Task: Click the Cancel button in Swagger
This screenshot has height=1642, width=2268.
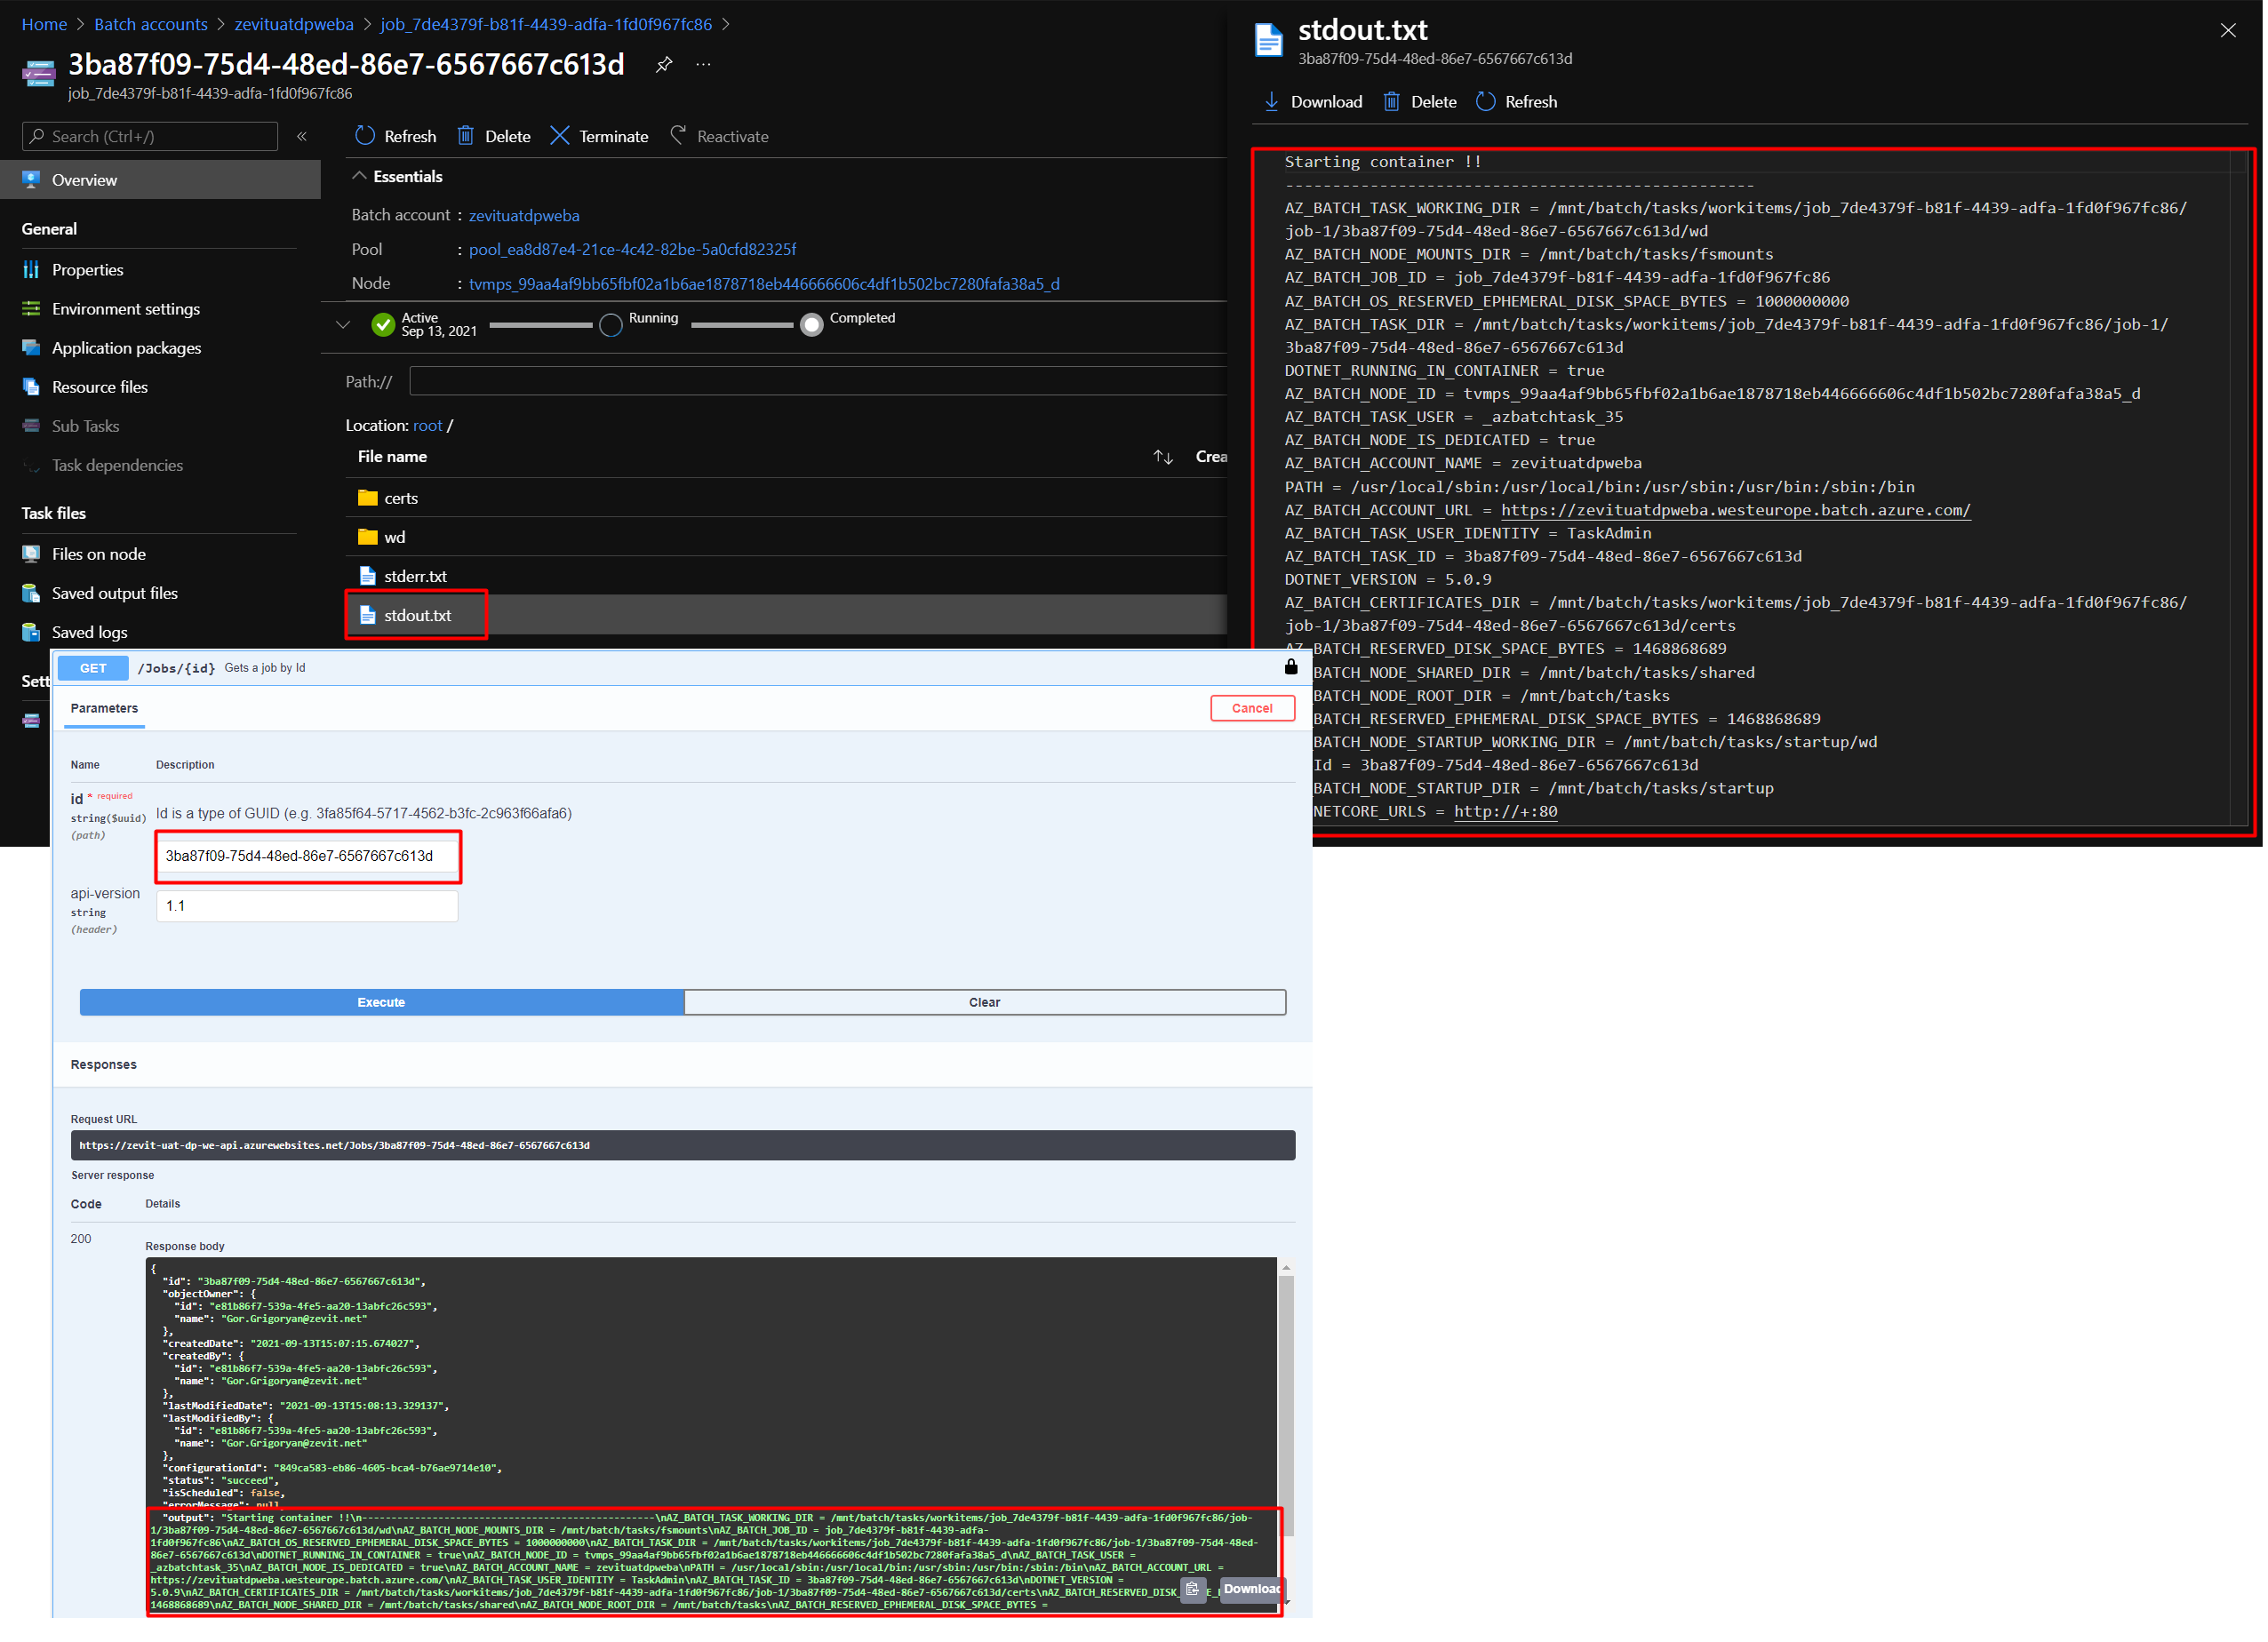Action: tap(1254, 709)
